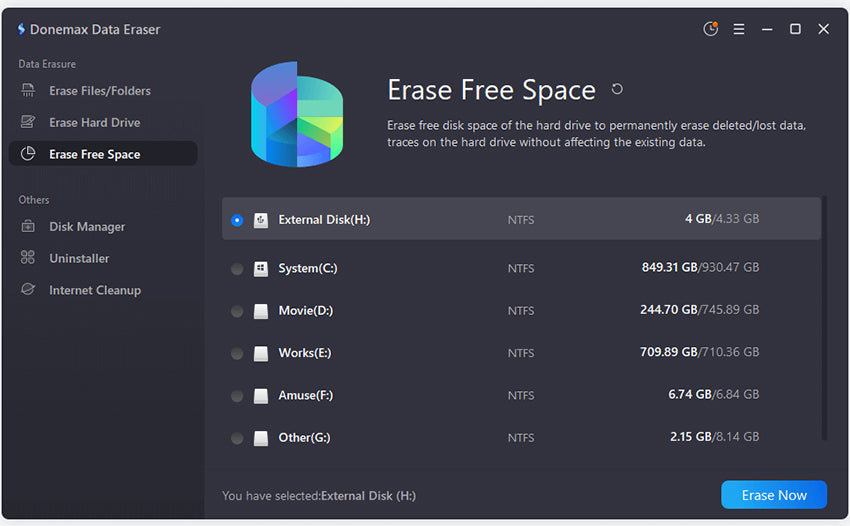
Task: Select the Movie(D:) radio button
Action: tap(237, 311)
